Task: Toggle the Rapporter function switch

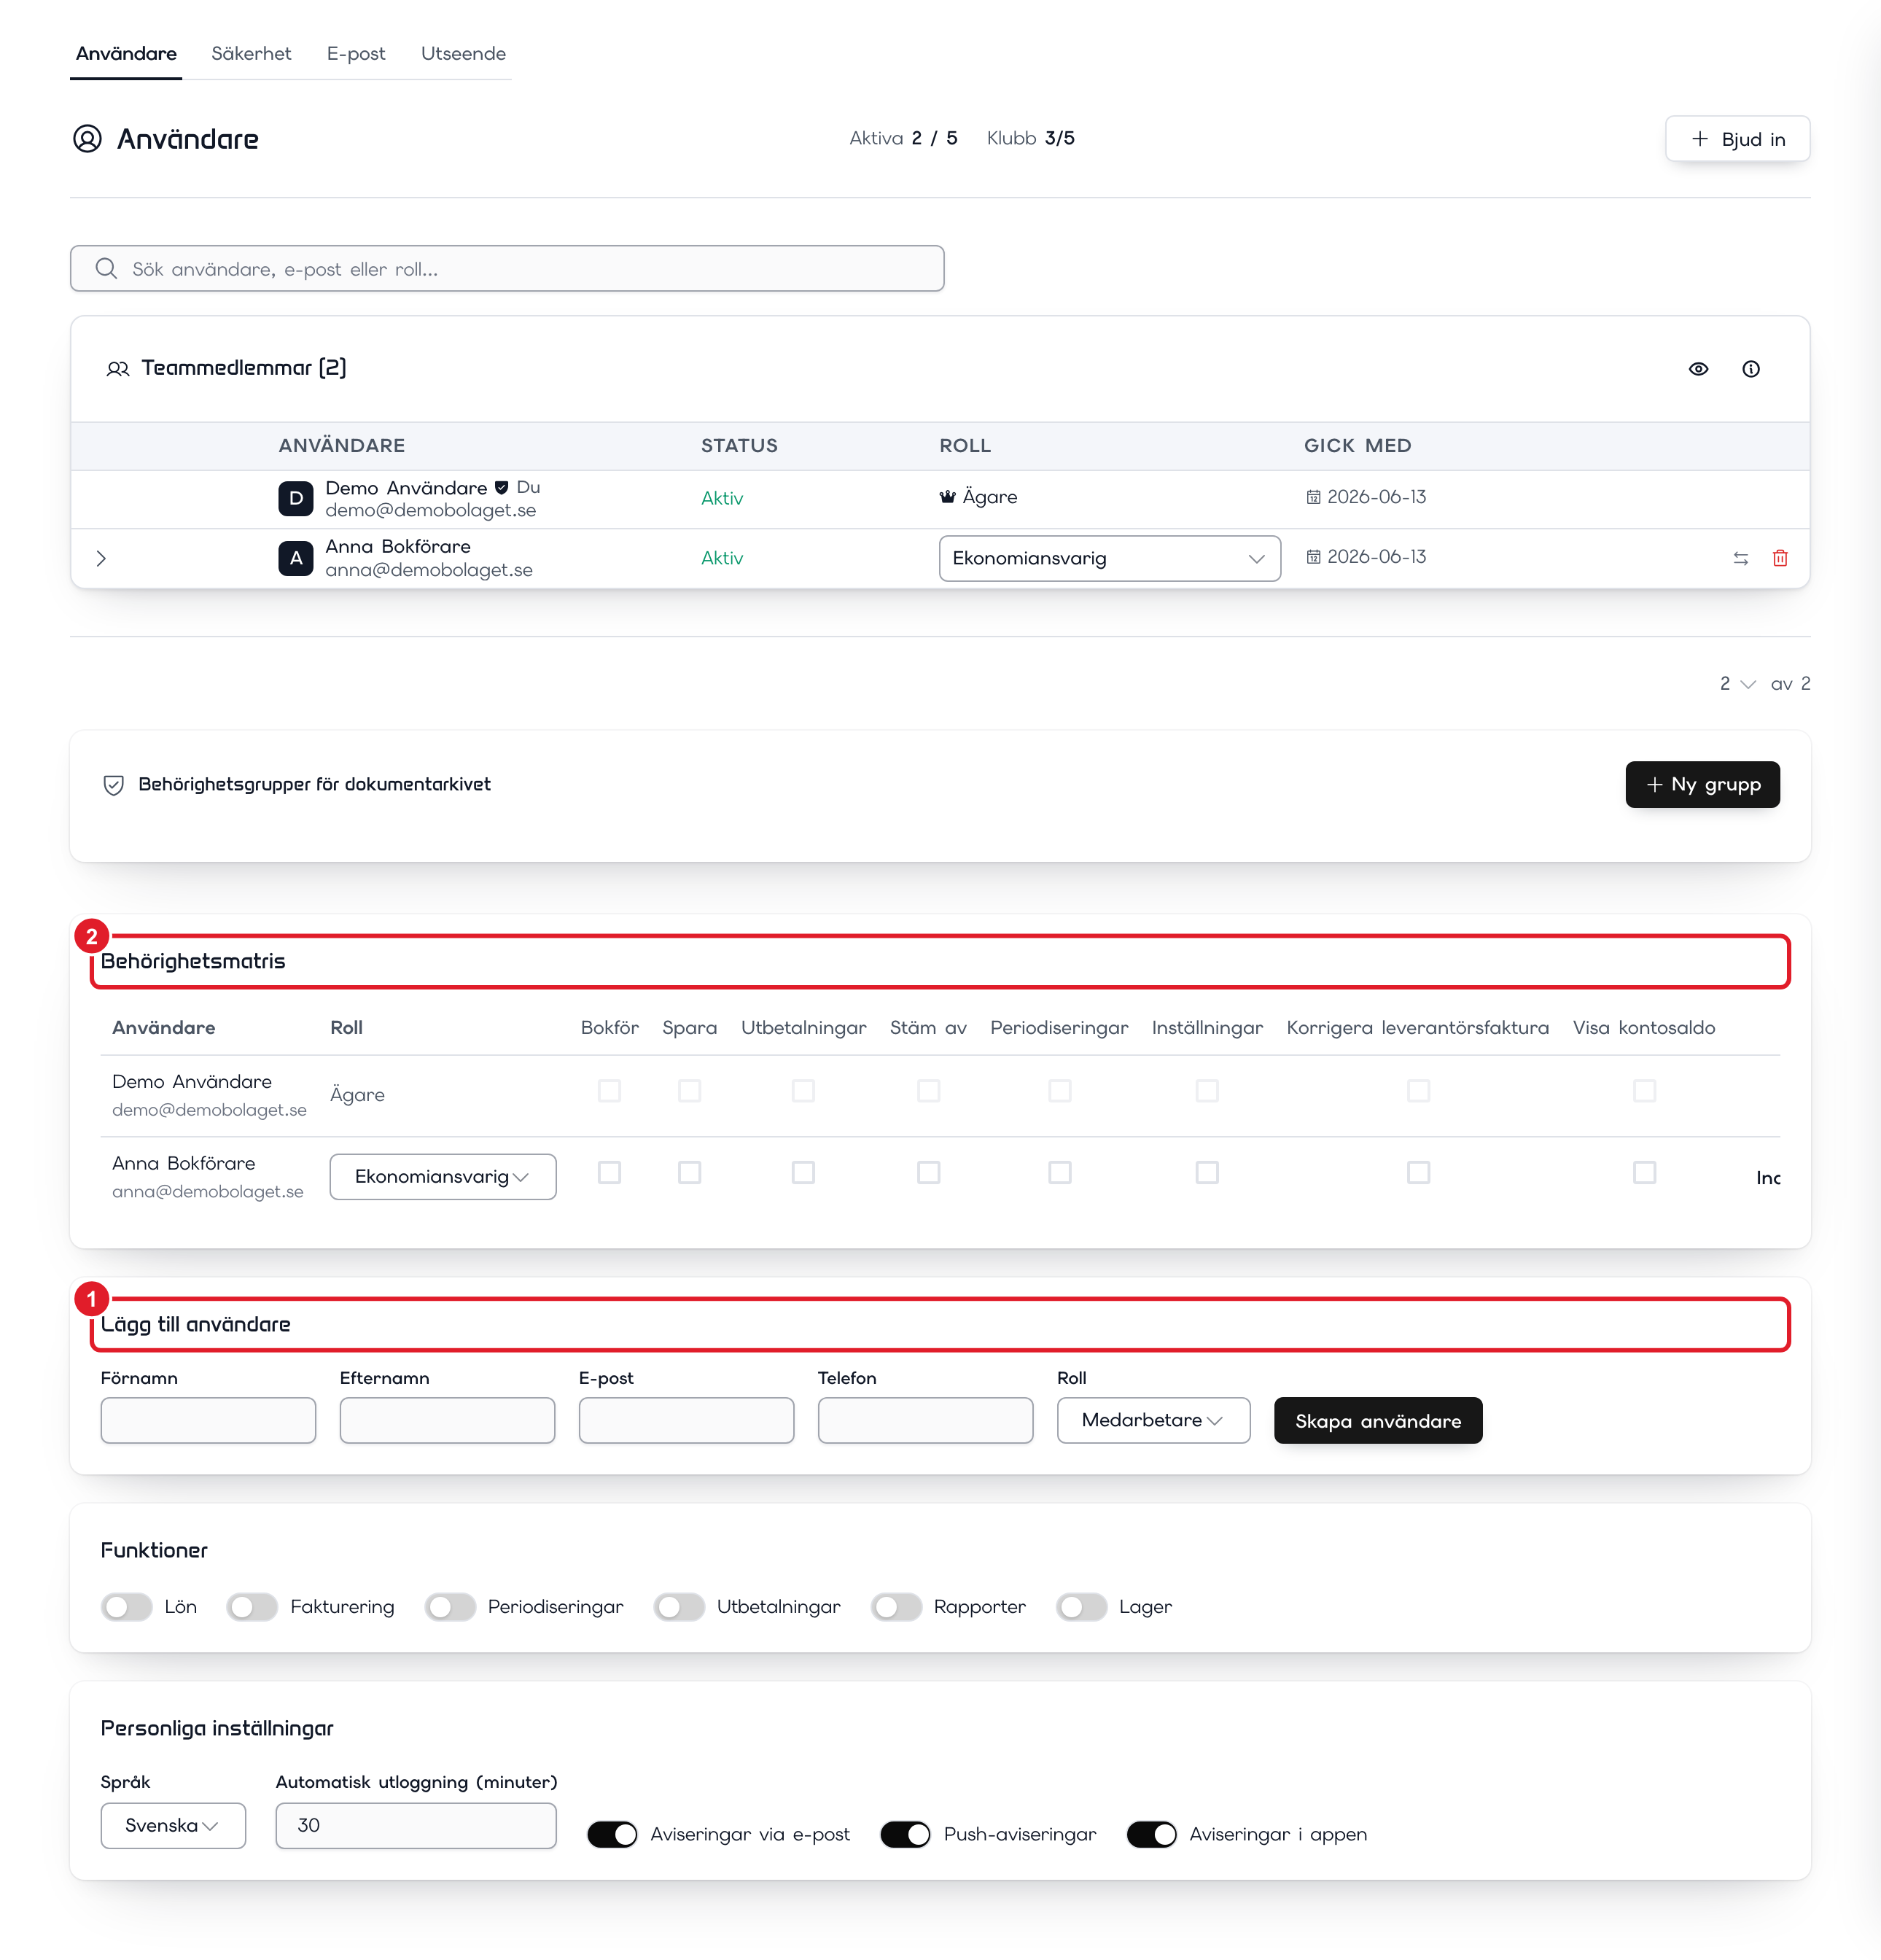Action: tap(896, 1606)
